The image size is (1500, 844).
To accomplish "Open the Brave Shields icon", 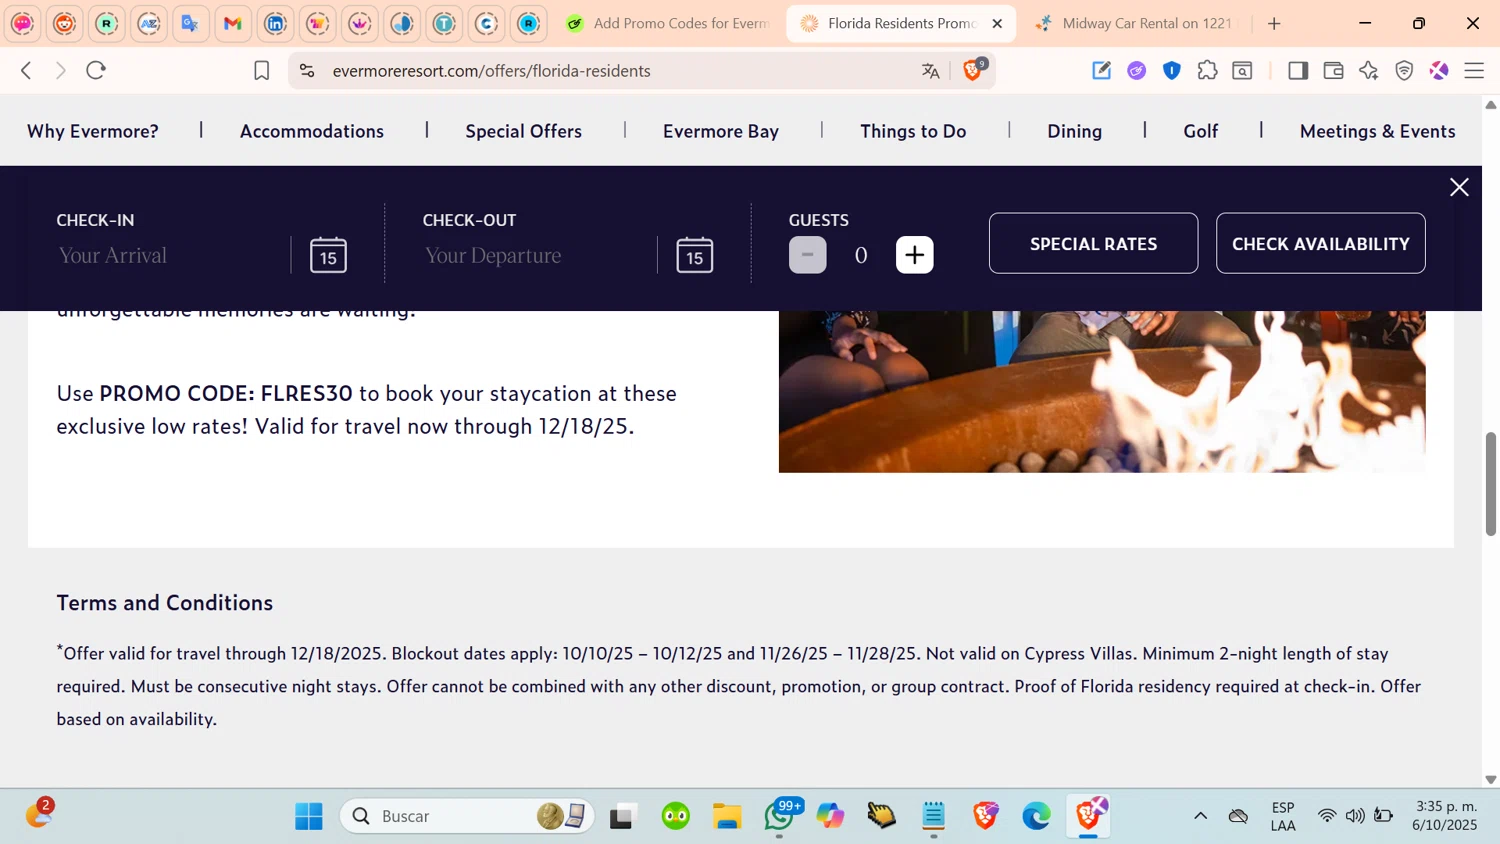I will pos(973,69).
